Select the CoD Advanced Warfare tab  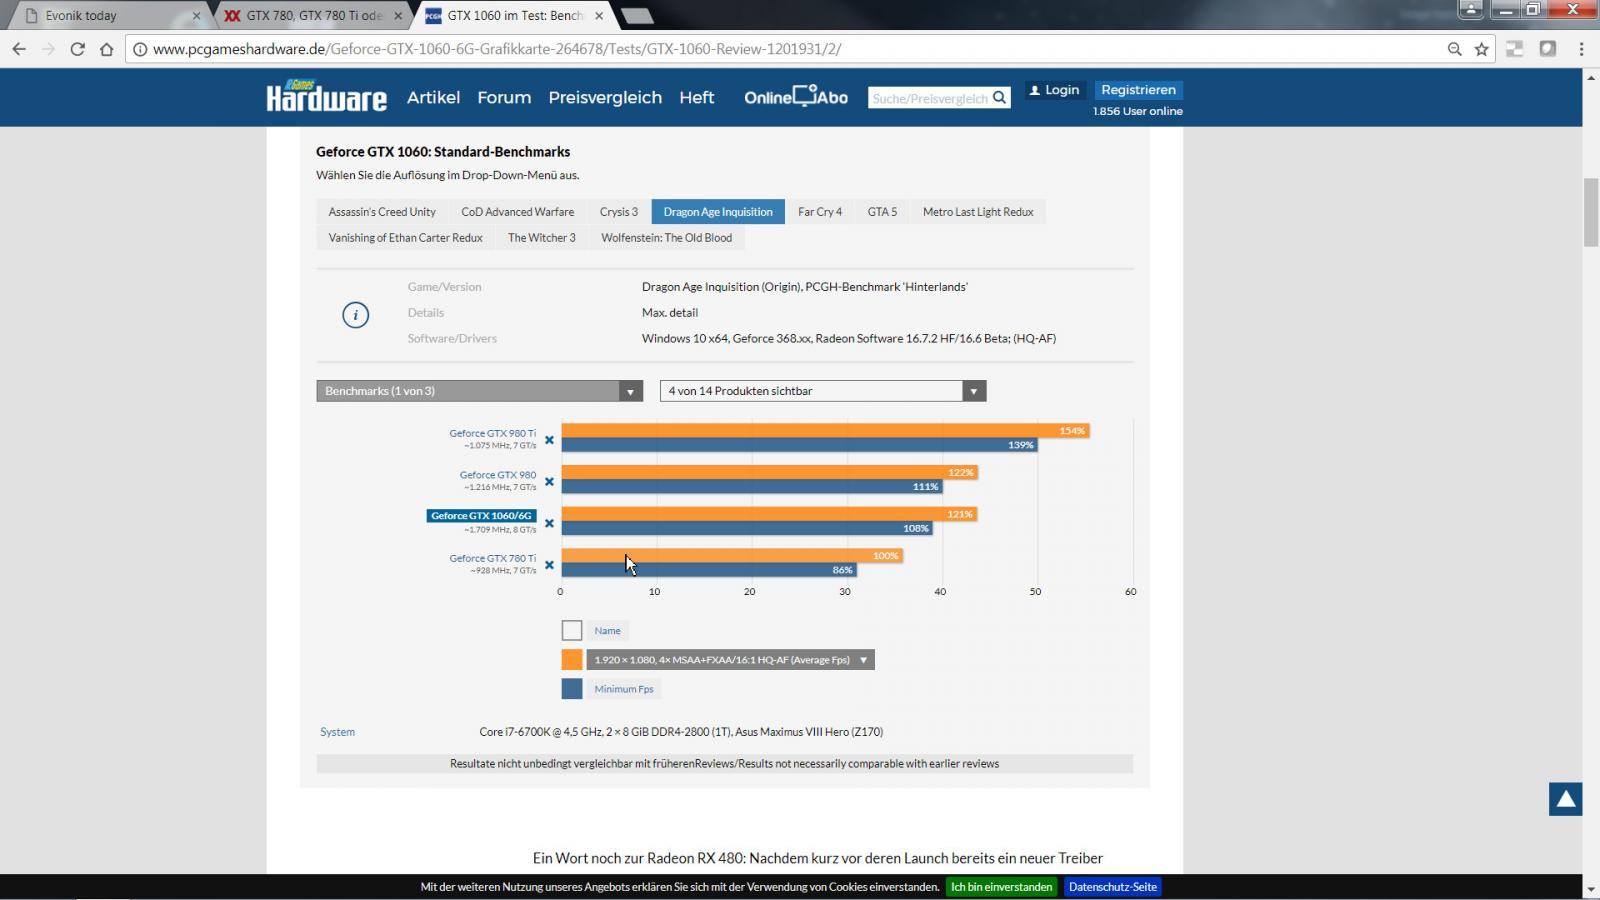pyautogui.click(x=517, y=212)
